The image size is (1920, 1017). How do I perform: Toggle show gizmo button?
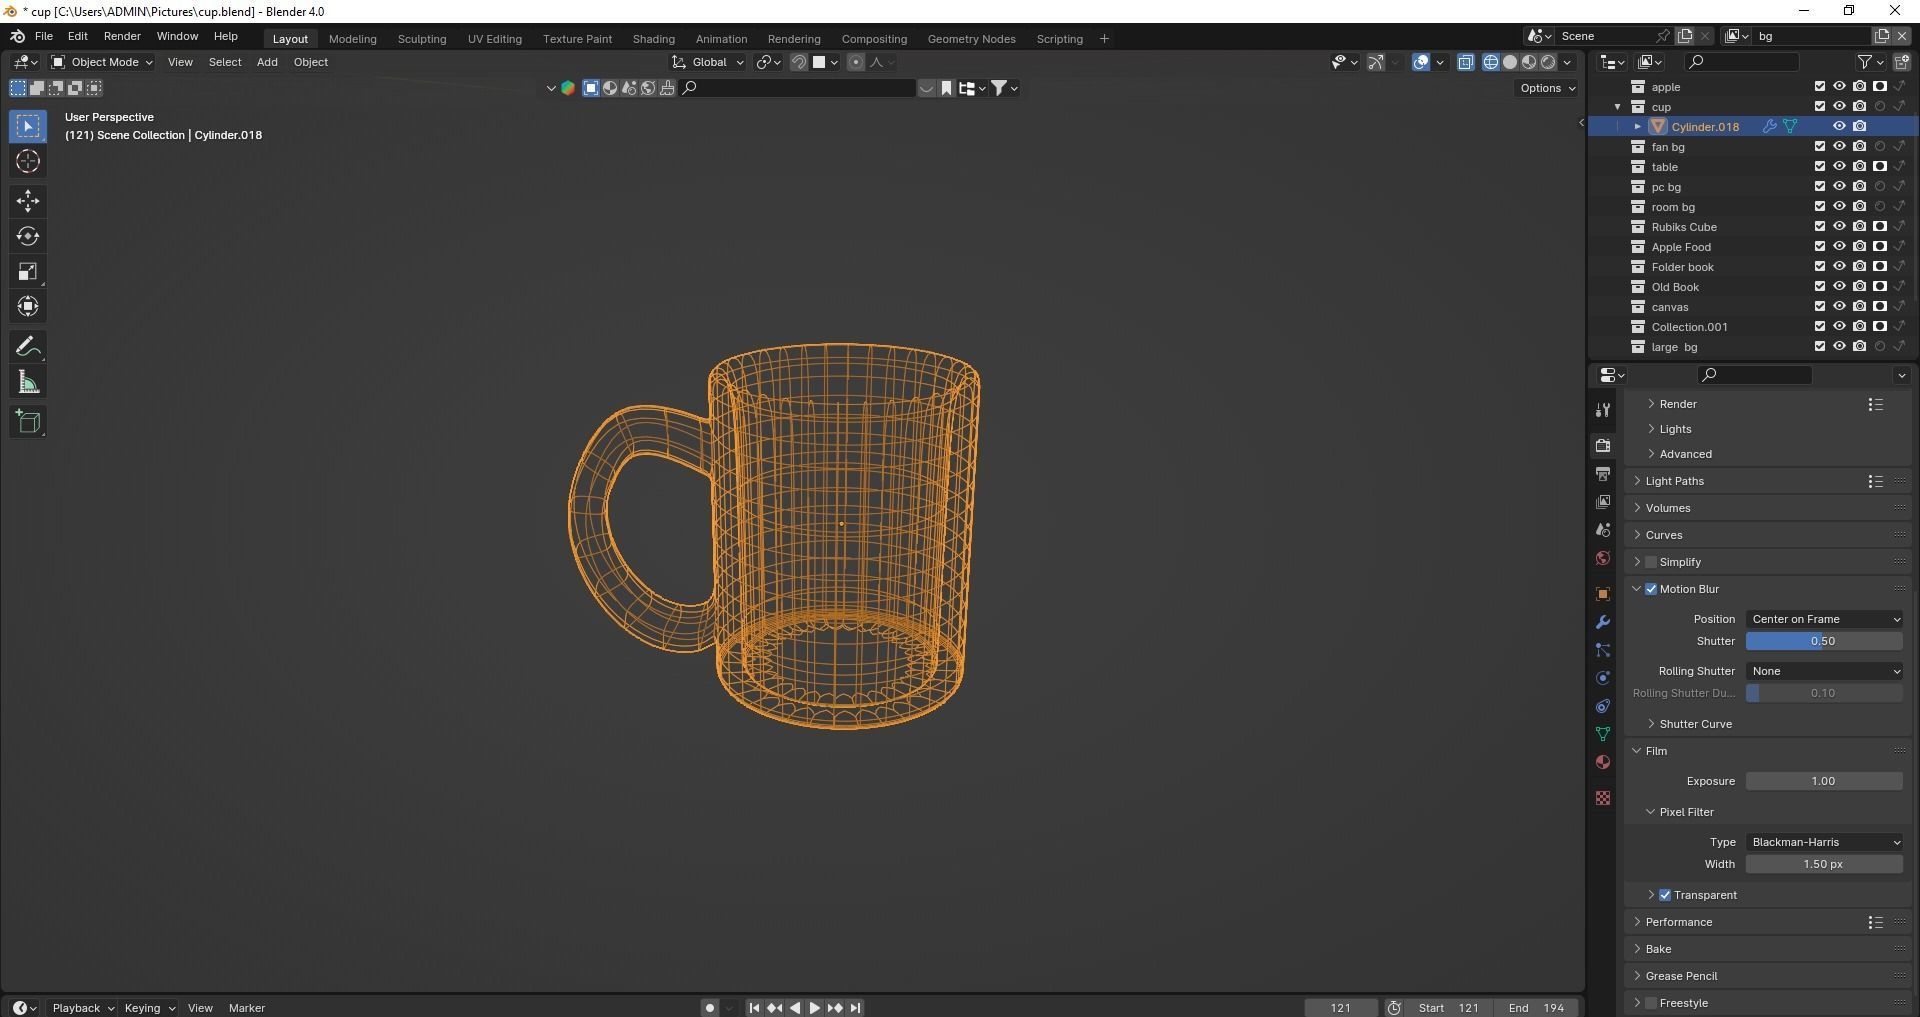[1376, 62]
